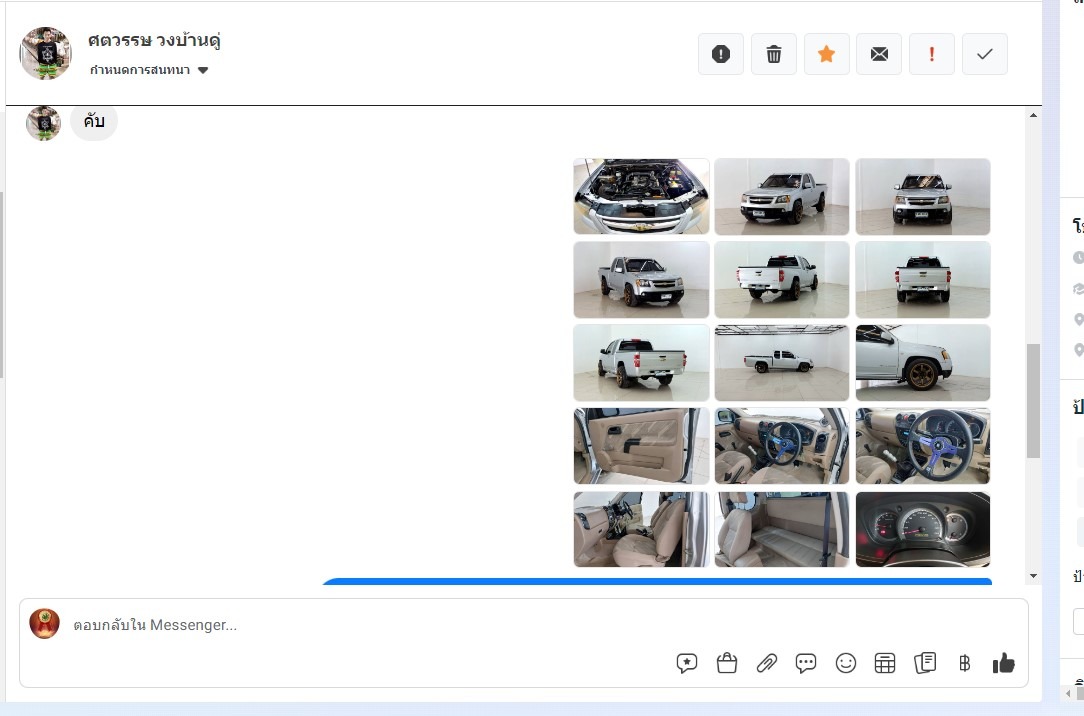Open the front-right angle pickup photo
Image resolution: width=1084 pixels, height=716 pixels.
coord(642,279)
